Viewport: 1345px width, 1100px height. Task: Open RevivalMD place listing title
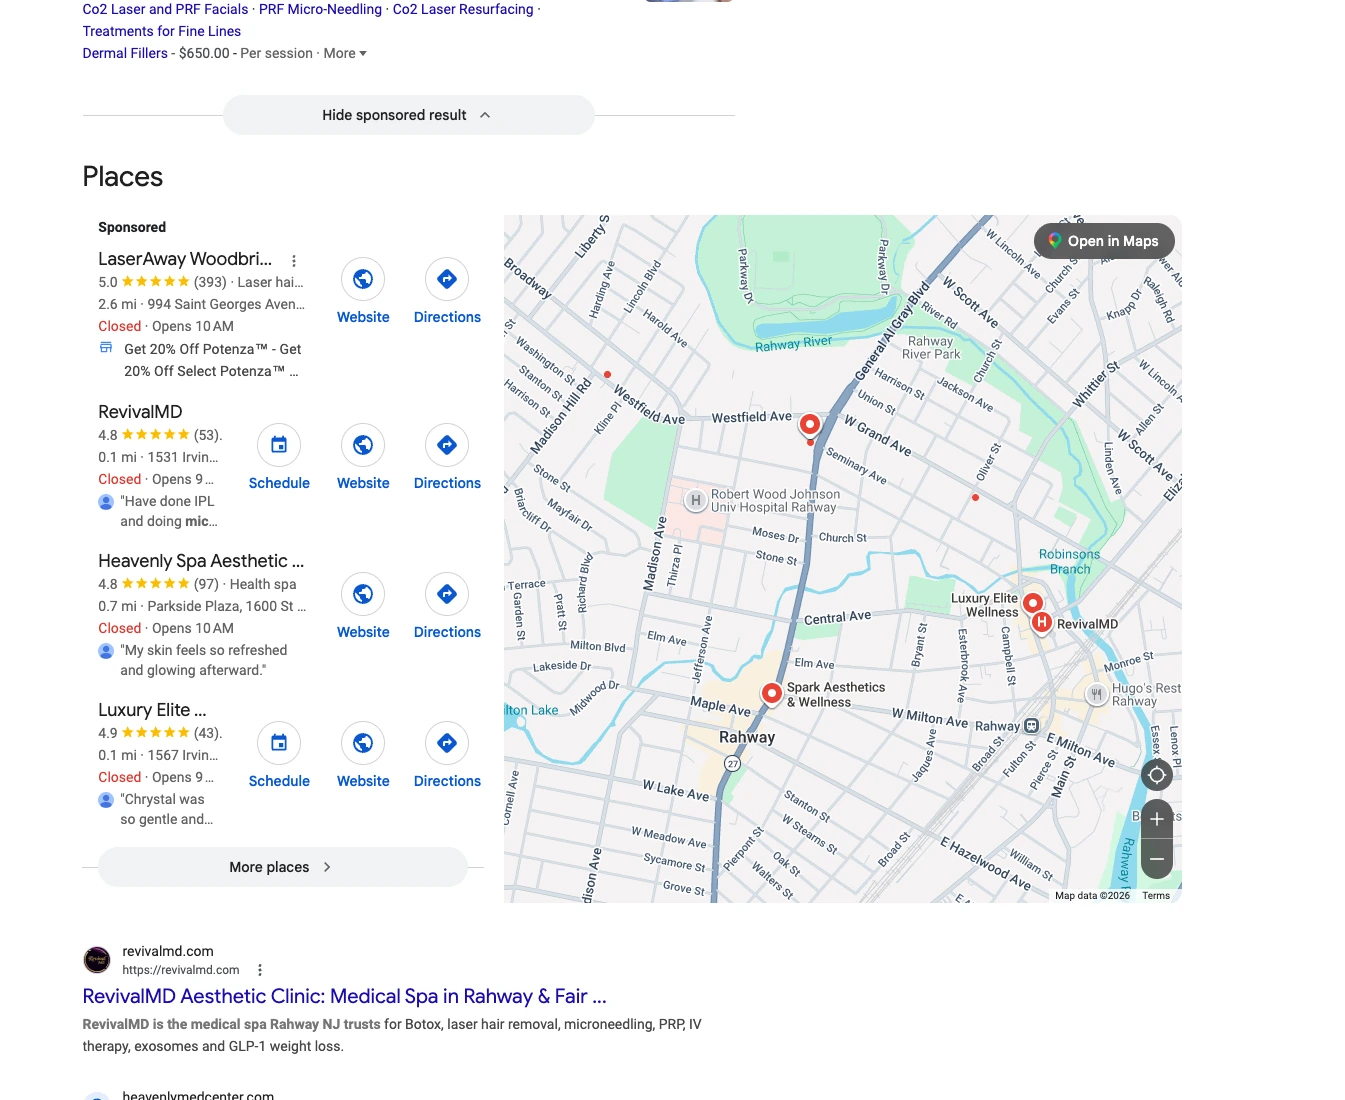[x=140, y=412]
